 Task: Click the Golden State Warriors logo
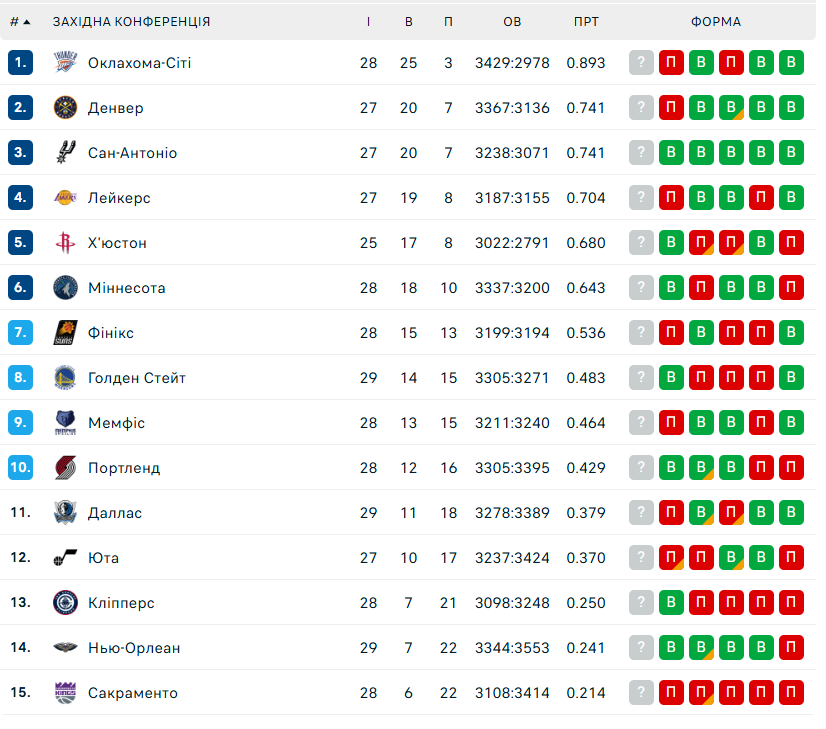tap(65, 378)
